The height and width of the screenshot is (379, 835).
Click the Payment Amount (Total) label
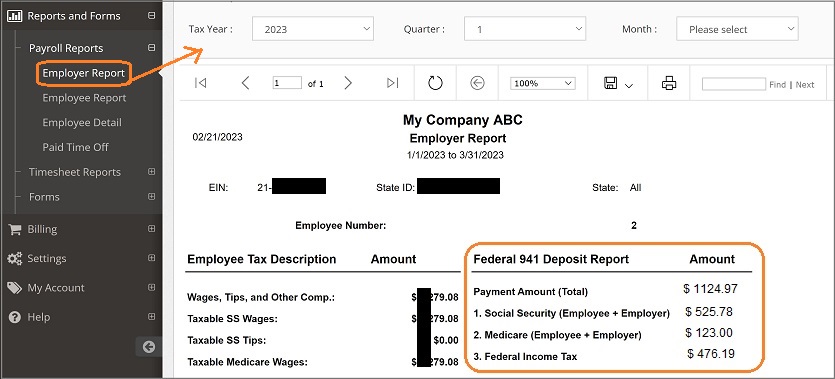tap(530, 292)
